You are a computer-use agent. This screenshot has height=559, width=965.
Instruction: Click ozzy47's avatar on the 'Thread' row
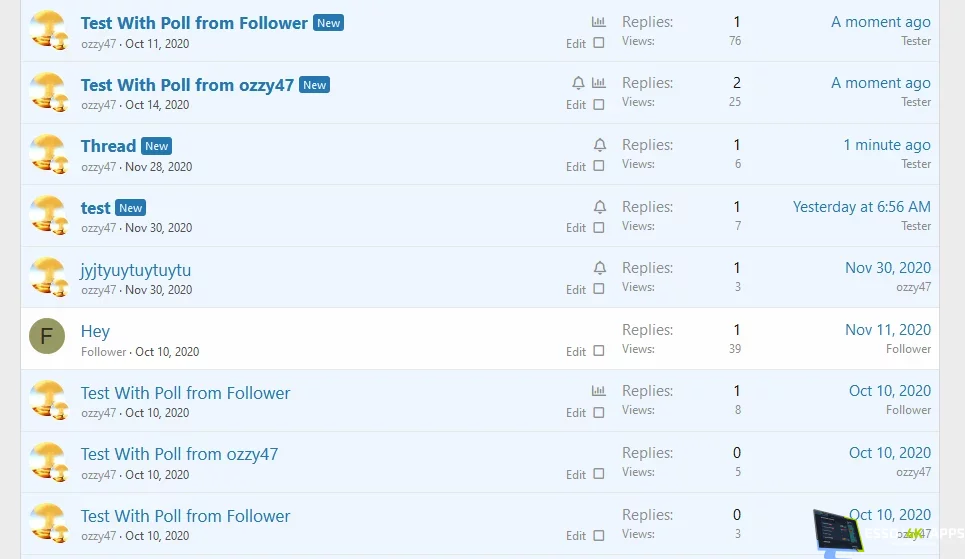tap(47, 153)
